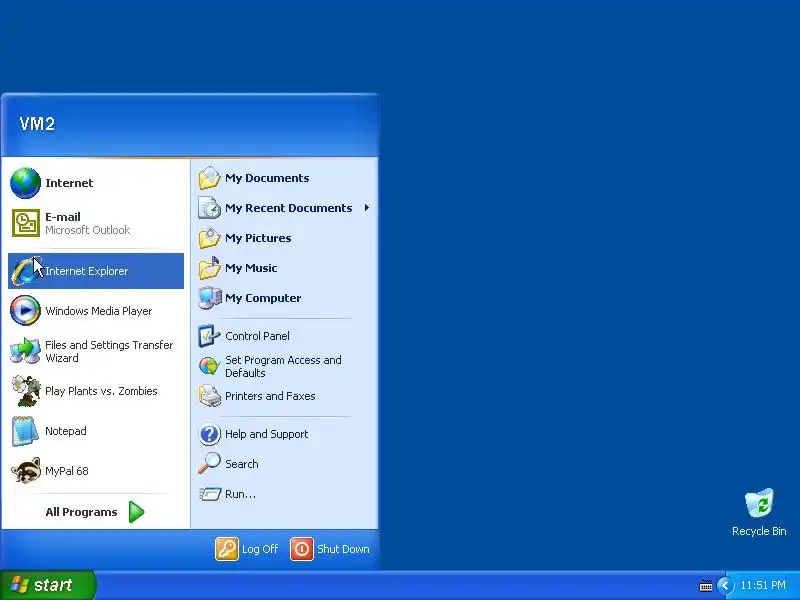Click the keyboard icon in system tray
This screenshot has height=600, width=800.
pyautogui.click(x=706, y=586)
